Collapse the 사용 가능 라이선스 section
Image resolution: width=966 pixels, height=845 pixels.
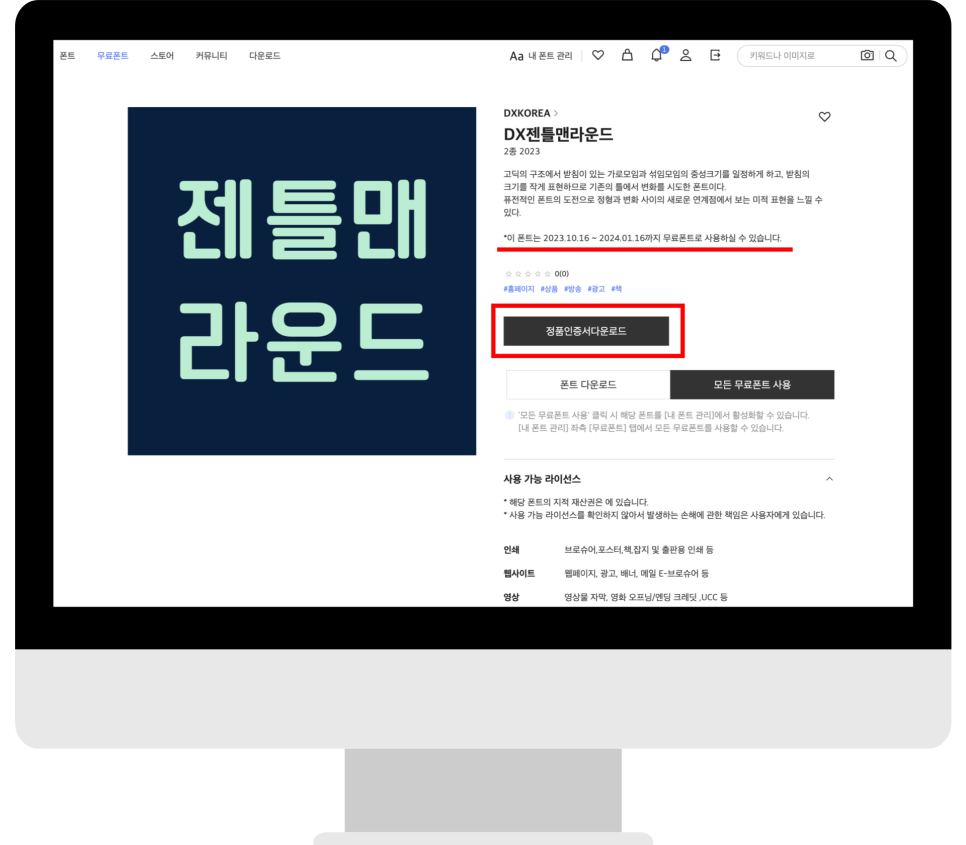tap(829, 479)
